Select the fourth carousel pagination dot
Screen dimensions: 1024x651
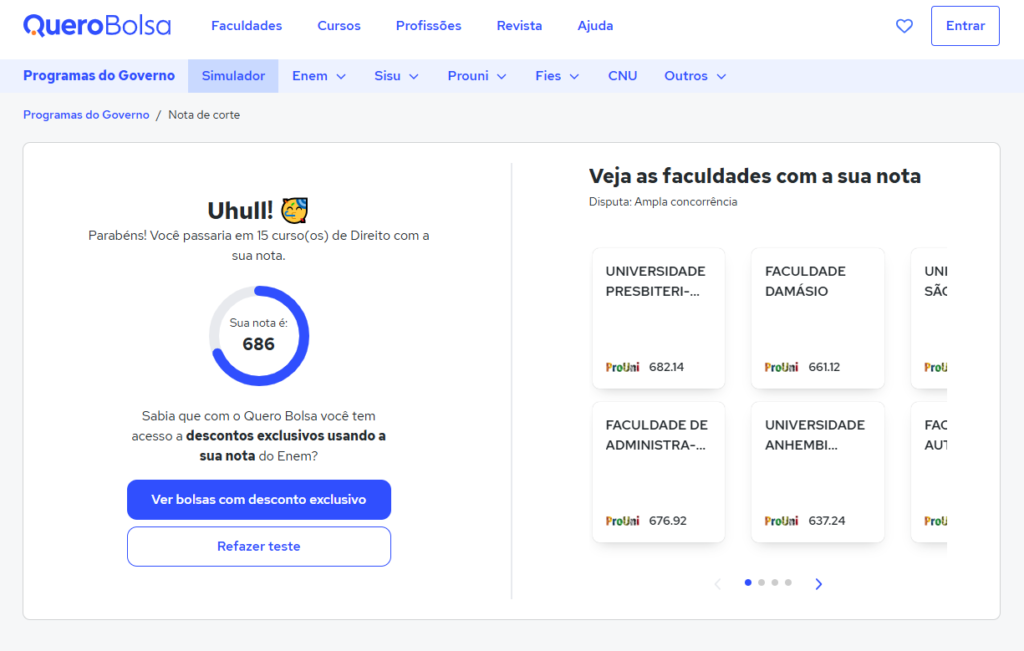coord(788,581)
